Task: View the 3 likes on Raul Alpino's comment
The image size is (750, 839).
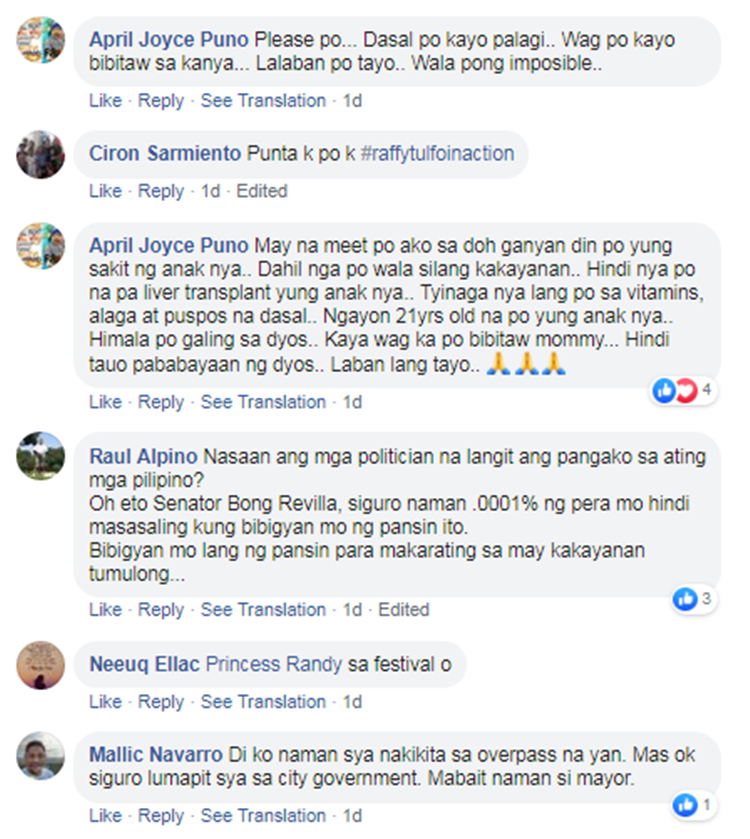Action: [694, 599]
